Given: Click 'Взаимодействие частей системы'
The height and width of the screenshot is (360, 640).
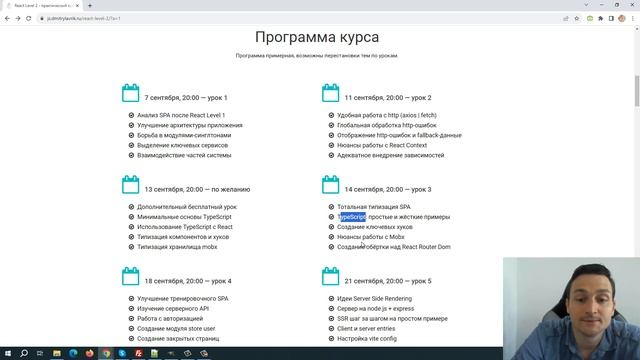Looking at the screenshot, I should (x=184, y=155).
